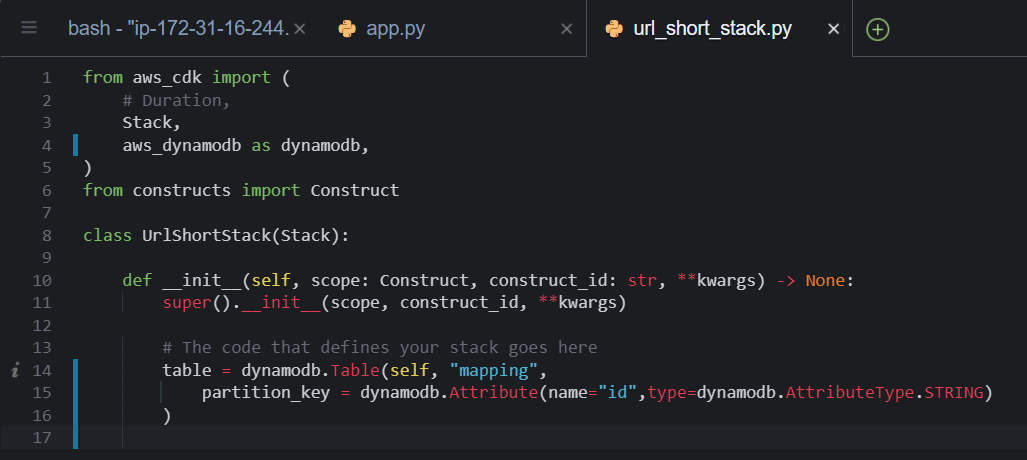
Task: Click the Construct import on line 6
Action: (354, 190)
